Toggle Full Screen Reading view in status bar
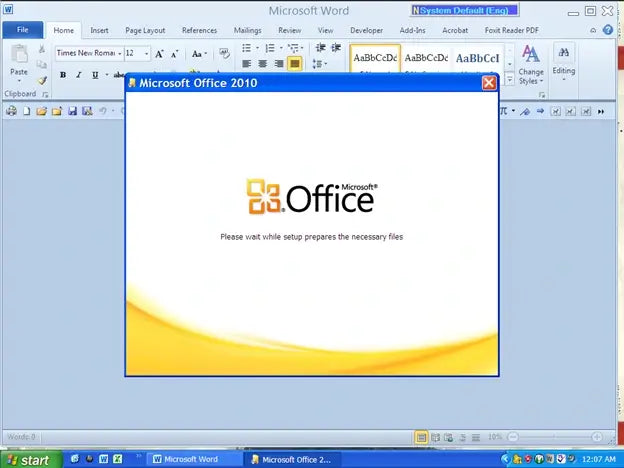The height and width of the screenshot is (468, 624). click(x=436, y=438)
